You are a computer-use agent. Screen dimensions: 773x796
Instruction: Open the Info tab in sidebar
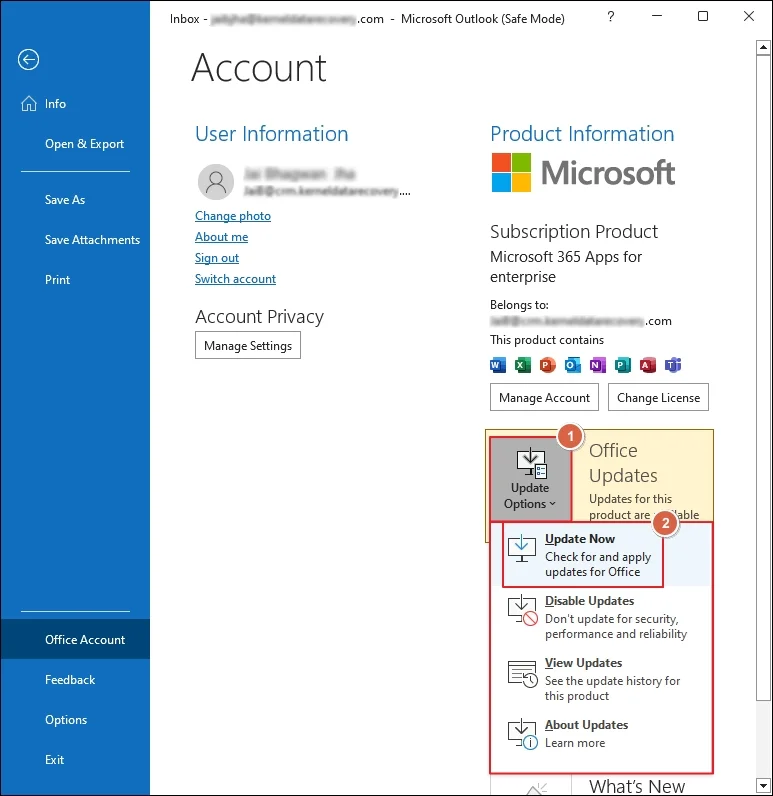pos(75,104)
